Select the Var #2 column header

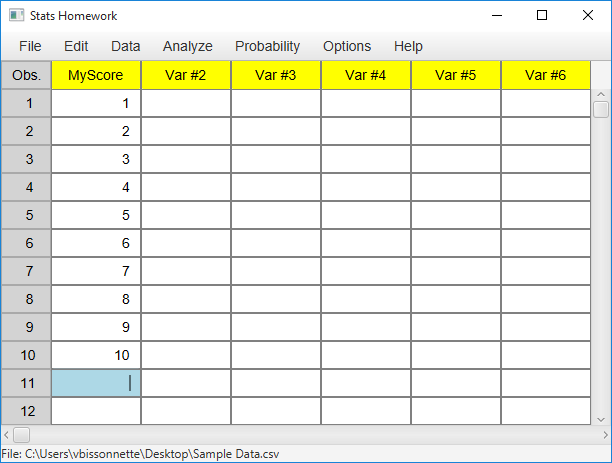(x=186, y=75)
